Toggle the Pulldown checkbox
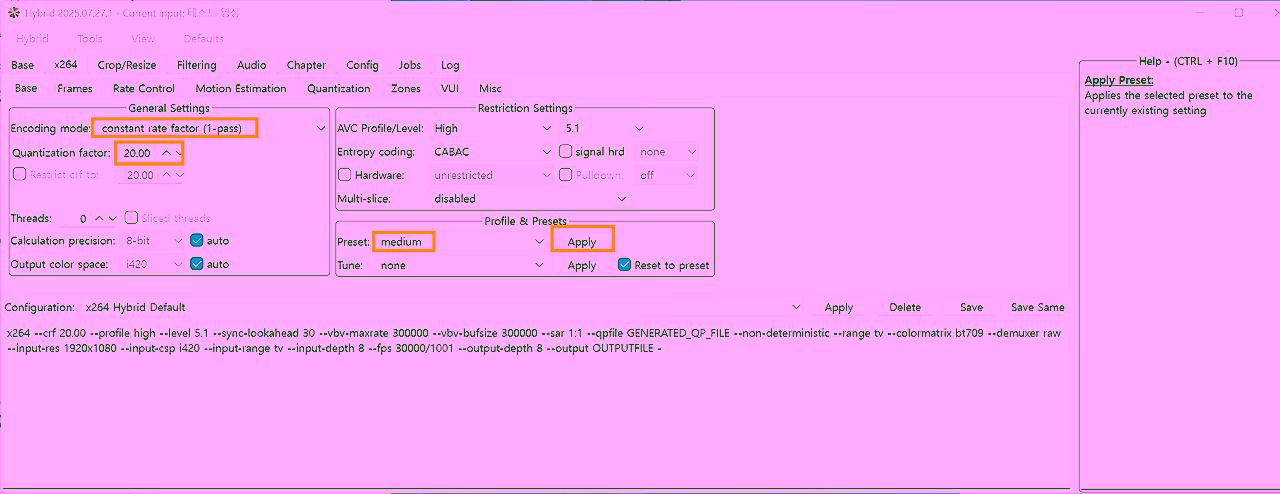 click(565, 175)
